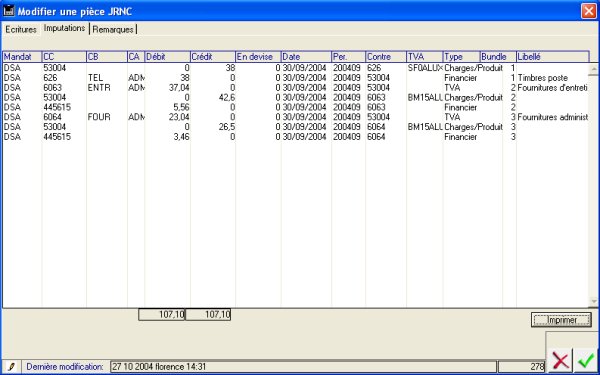Viewport: 600px width, 375px height.
Task: Click CC cell '6063'
Action: 52,88
